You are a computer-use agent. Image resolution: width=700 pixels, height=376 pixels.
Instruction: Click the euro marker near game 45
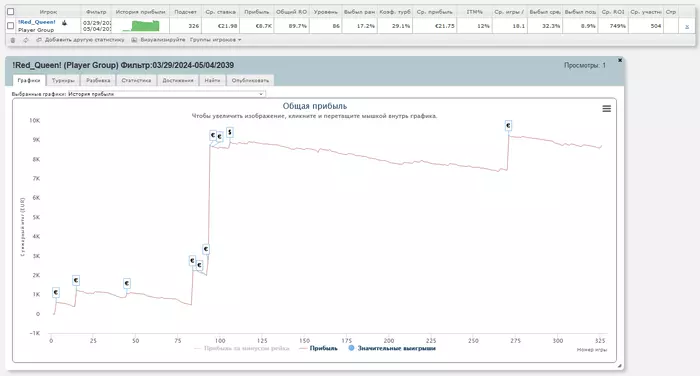tap(127, 283)
